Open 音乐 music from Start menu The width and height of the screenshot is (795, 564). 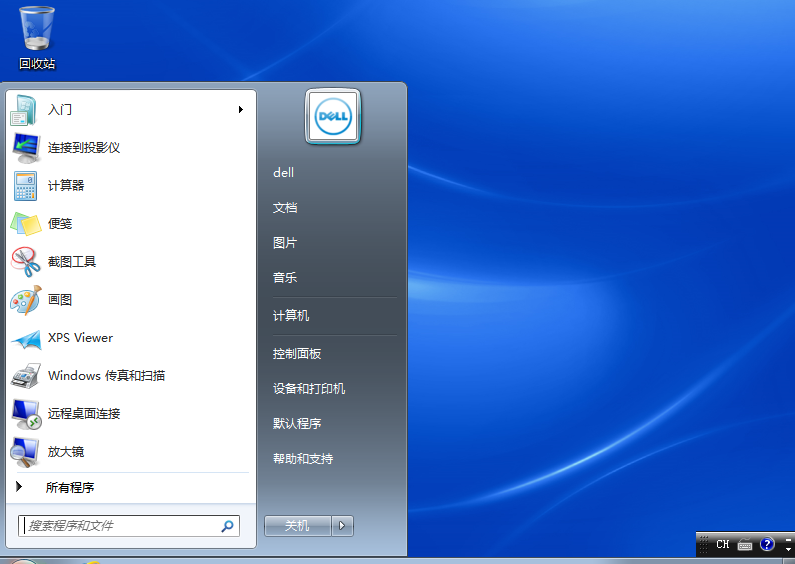[x=285, y=277]
